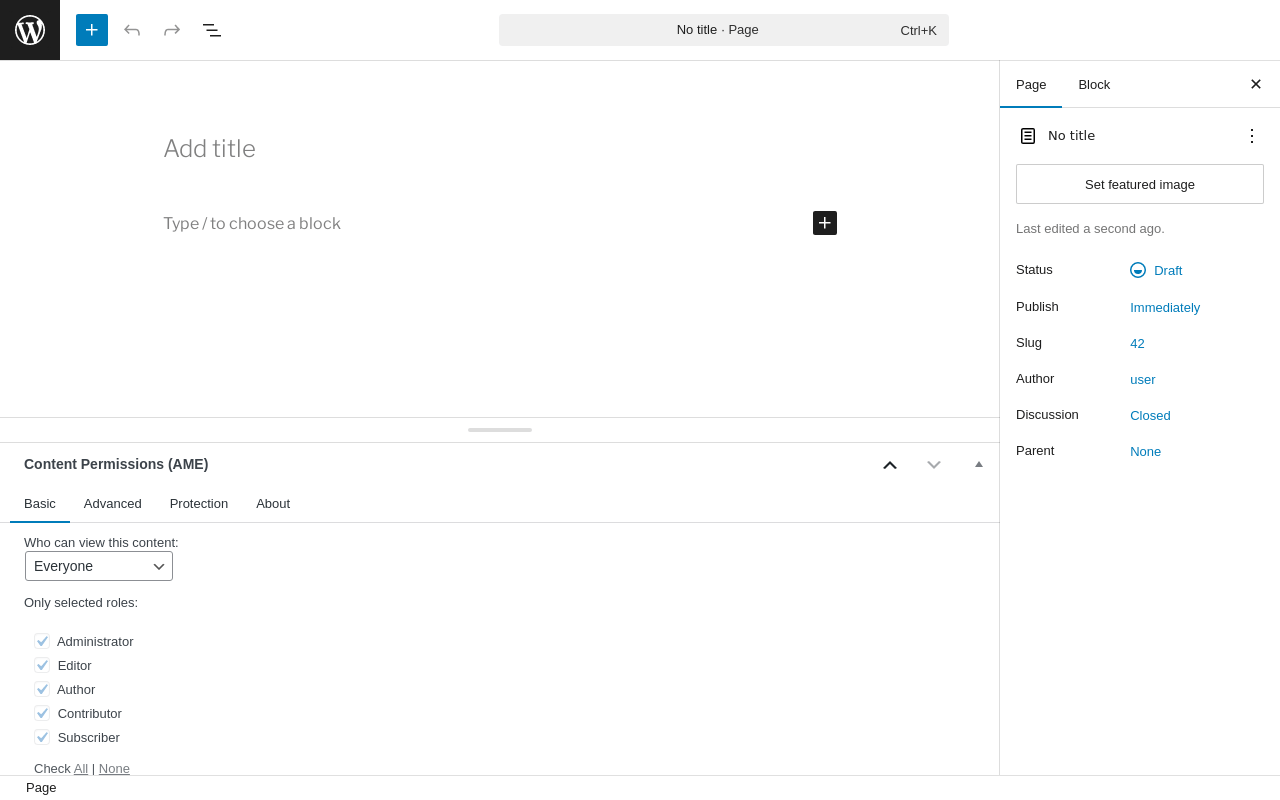Click the Check None link
This screenshot has height=800, width=1280.
114,768
